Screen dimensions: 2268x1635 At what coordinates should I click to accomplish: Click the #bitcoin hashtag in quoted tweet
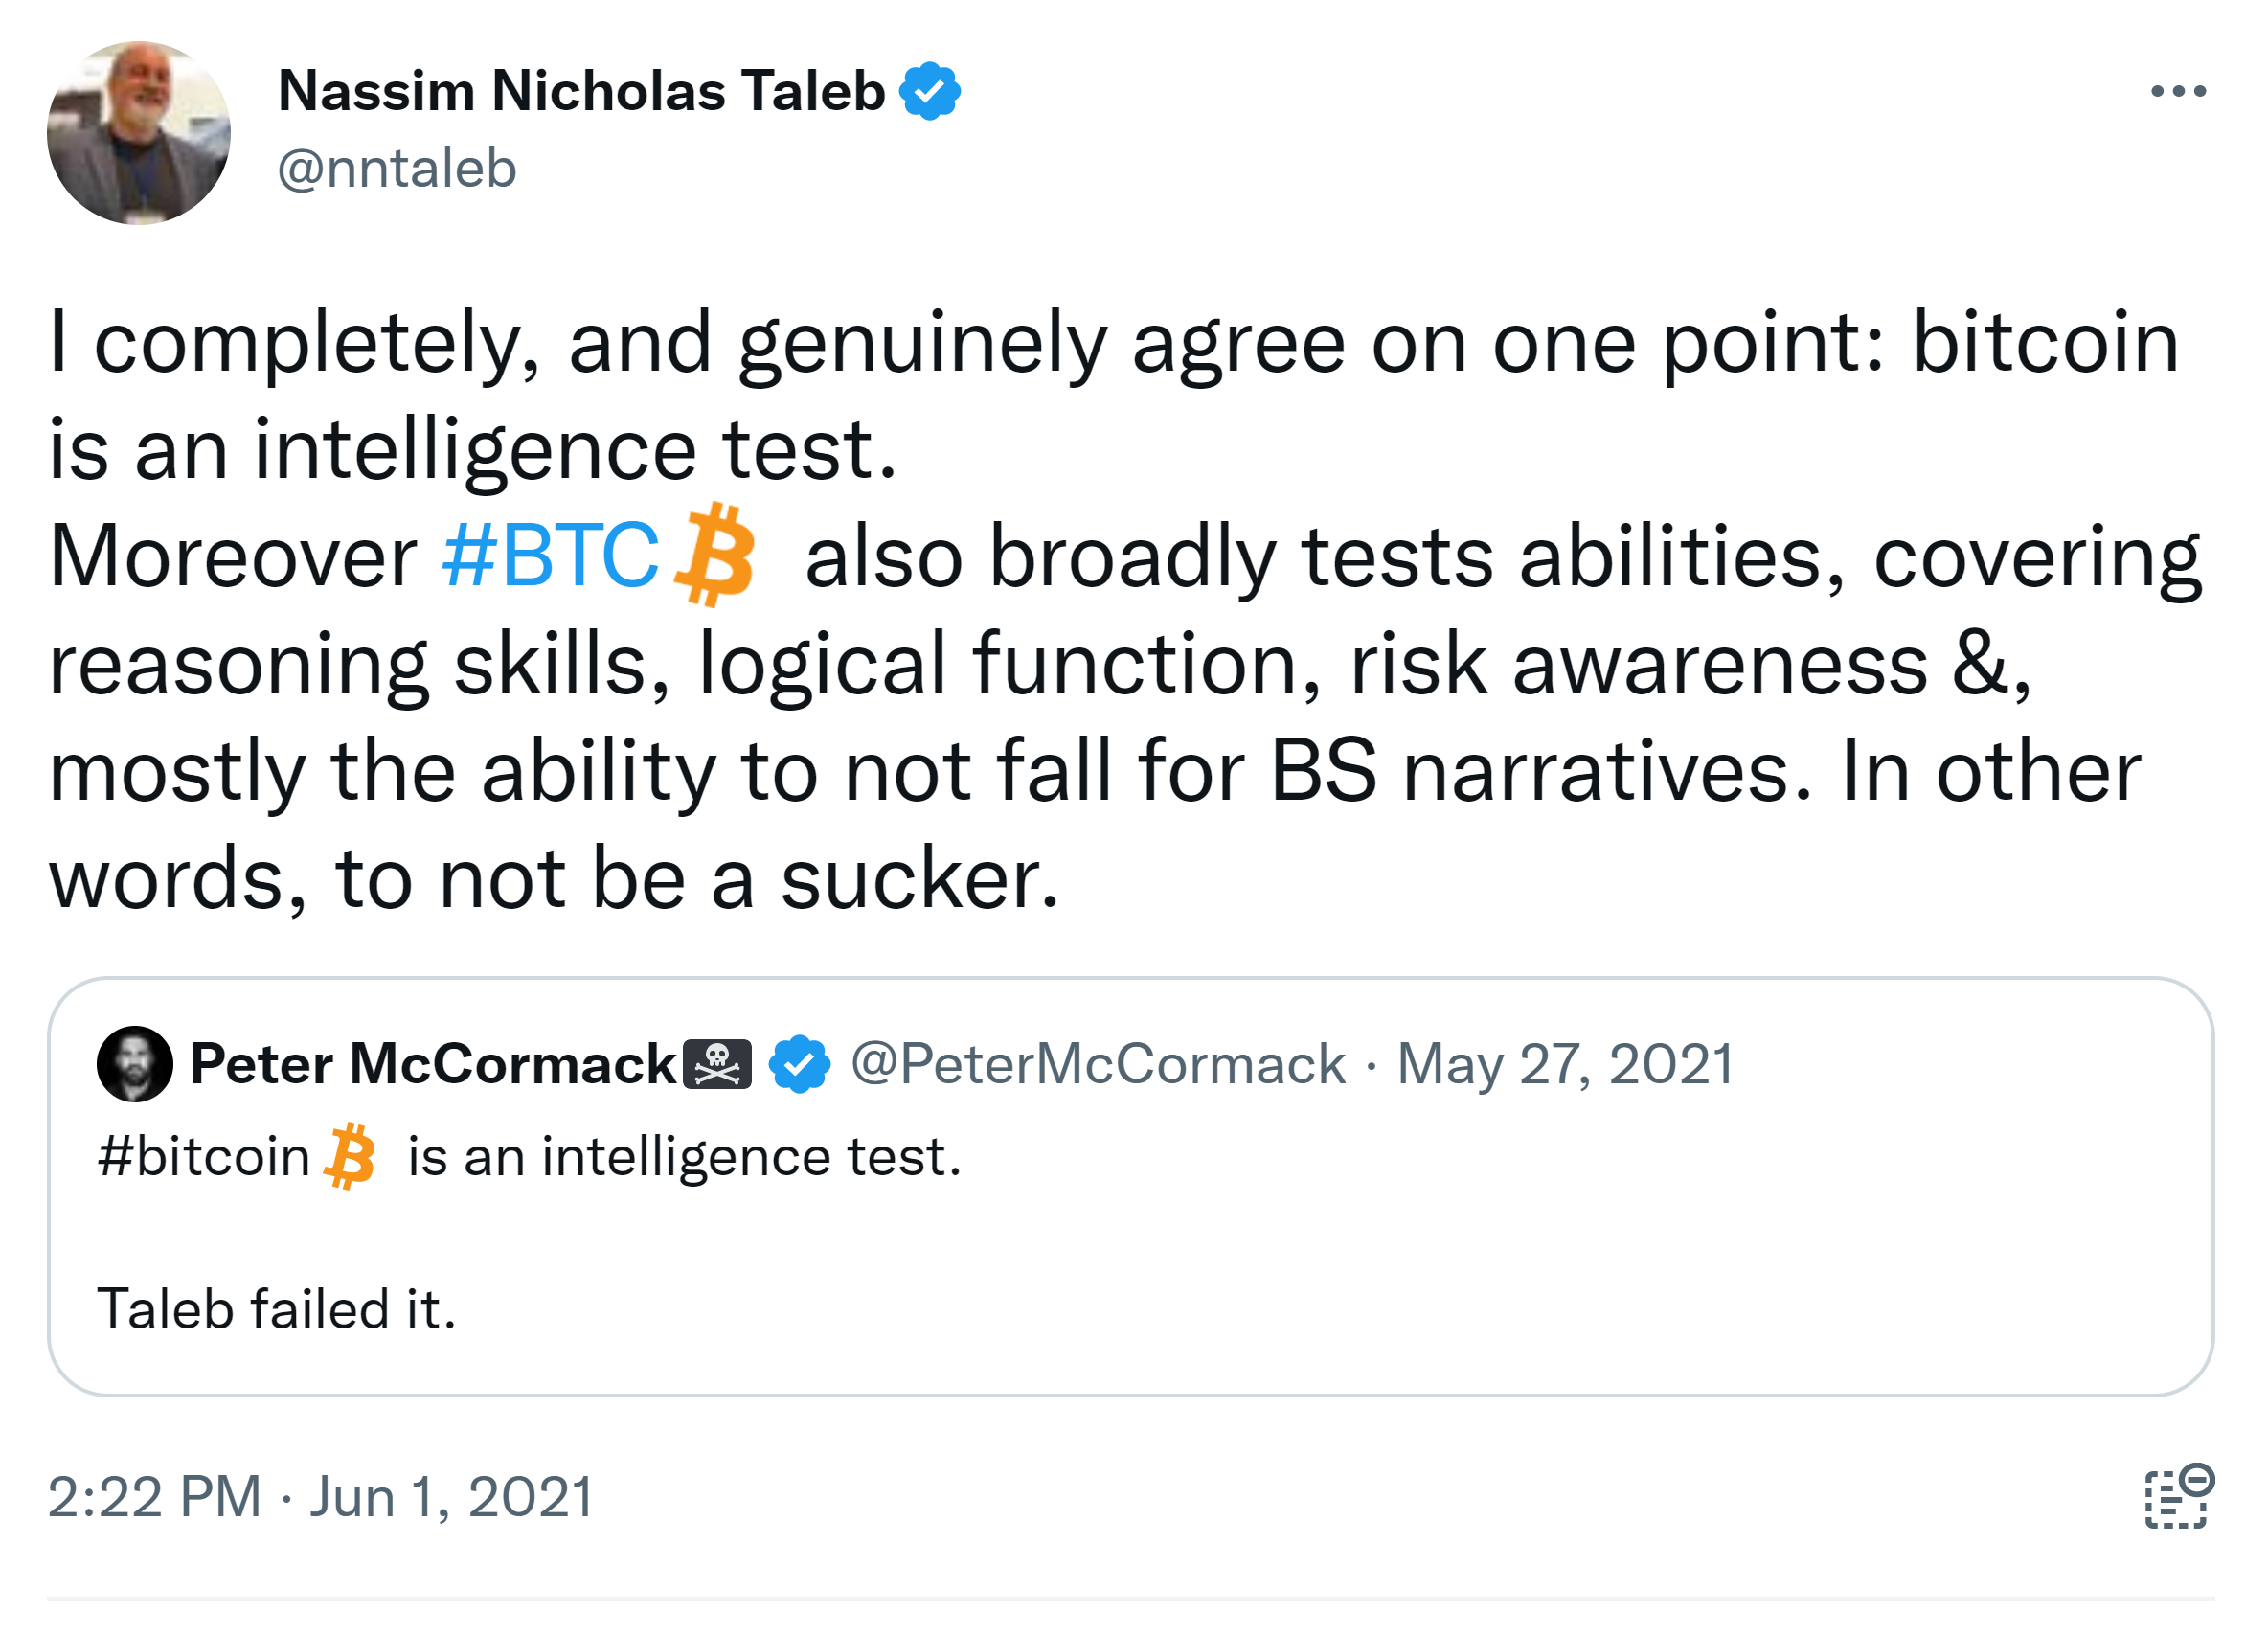[204, 1157]
